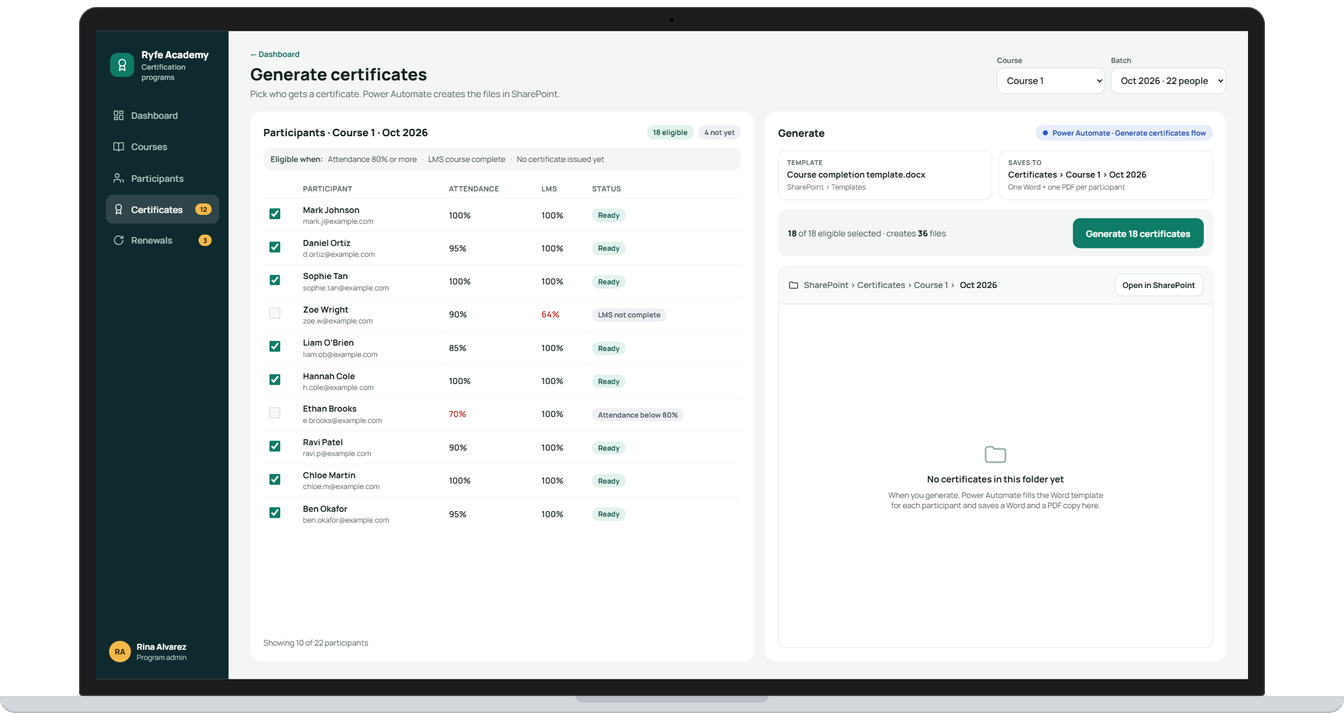This screenshot has width=1344, height=720.
Task: Toggle Sophie Tan's checkbox
Action: [275, 280]
